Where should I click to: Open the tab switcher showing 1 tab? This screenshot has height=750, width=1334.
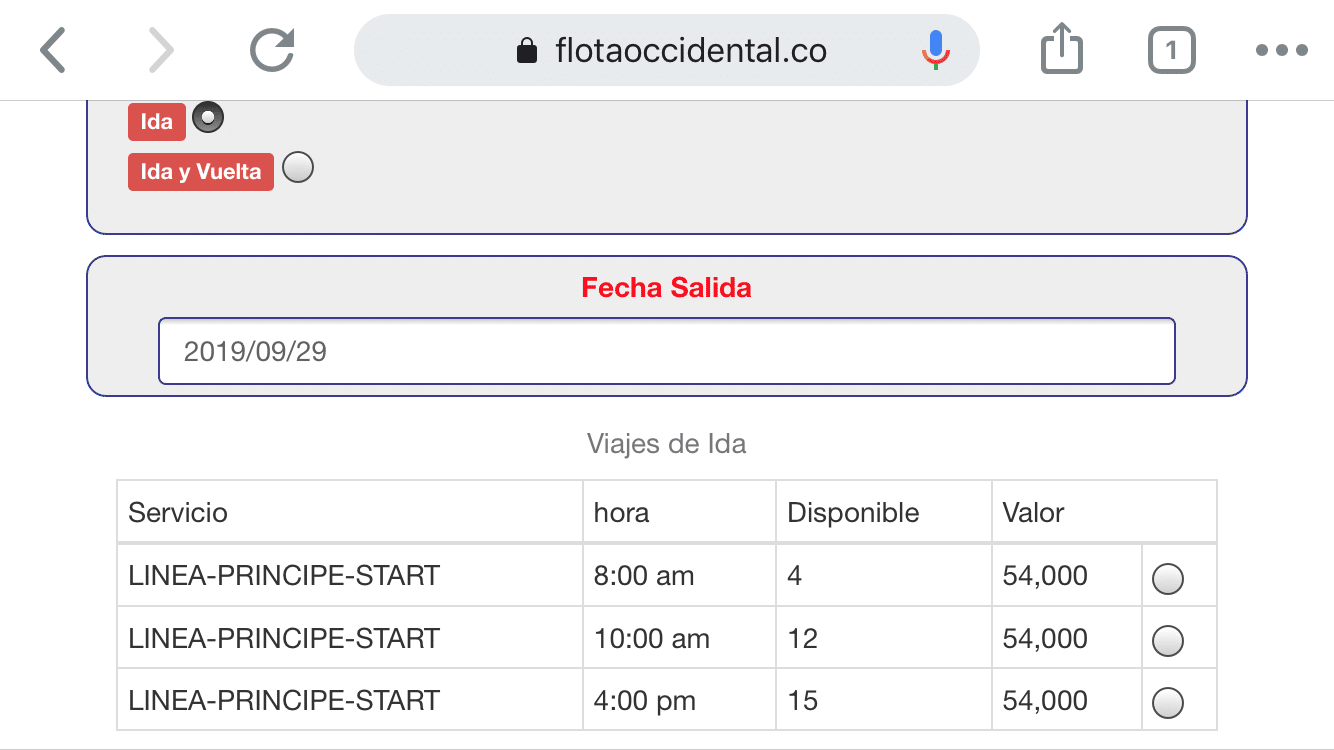pos(1171,50)
